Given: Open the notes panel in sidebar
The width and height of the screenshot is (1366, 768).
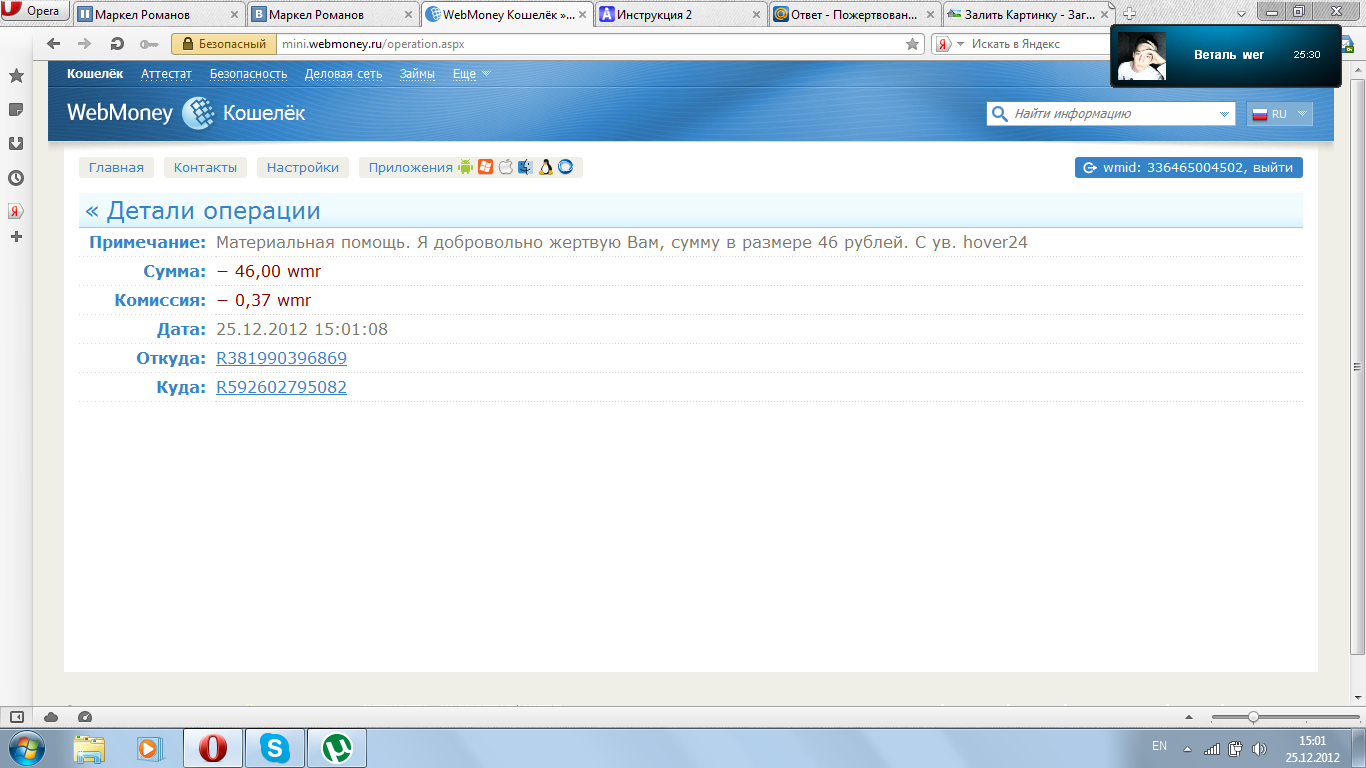Looking at the screenshot, I should coord(16,109).
